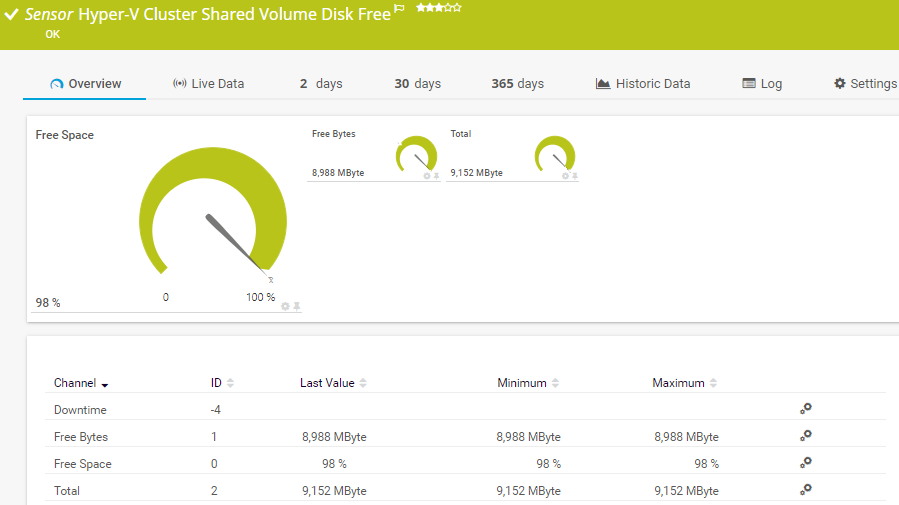Pin the Total gauge

pos(575,176)
